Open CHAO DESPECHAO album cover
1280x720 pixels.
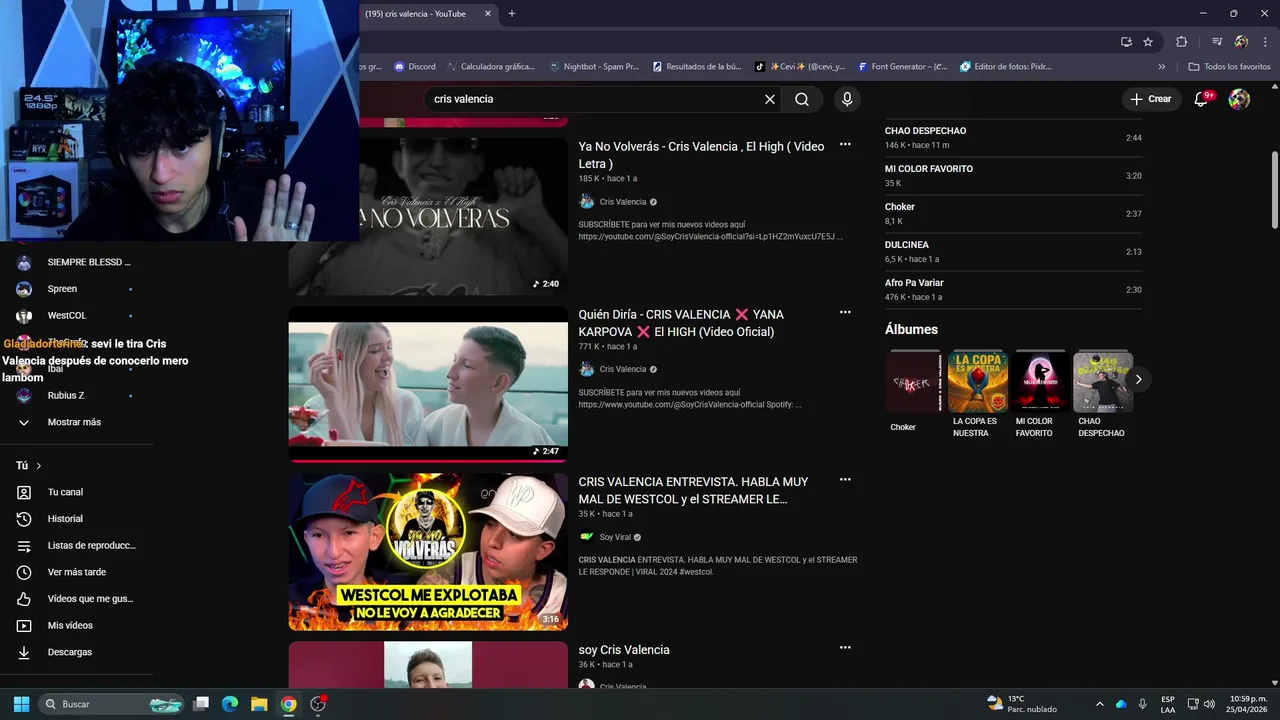pos(1102,382)
